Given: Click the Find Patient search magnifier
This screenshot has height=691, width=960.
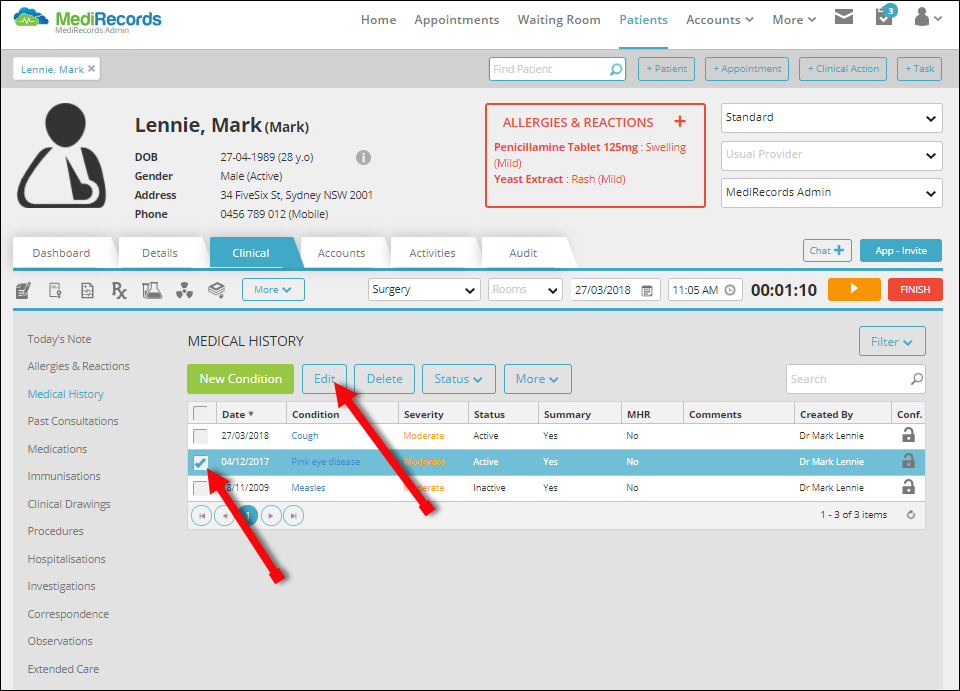Looking at the screenshot, I should click(616, 69).
